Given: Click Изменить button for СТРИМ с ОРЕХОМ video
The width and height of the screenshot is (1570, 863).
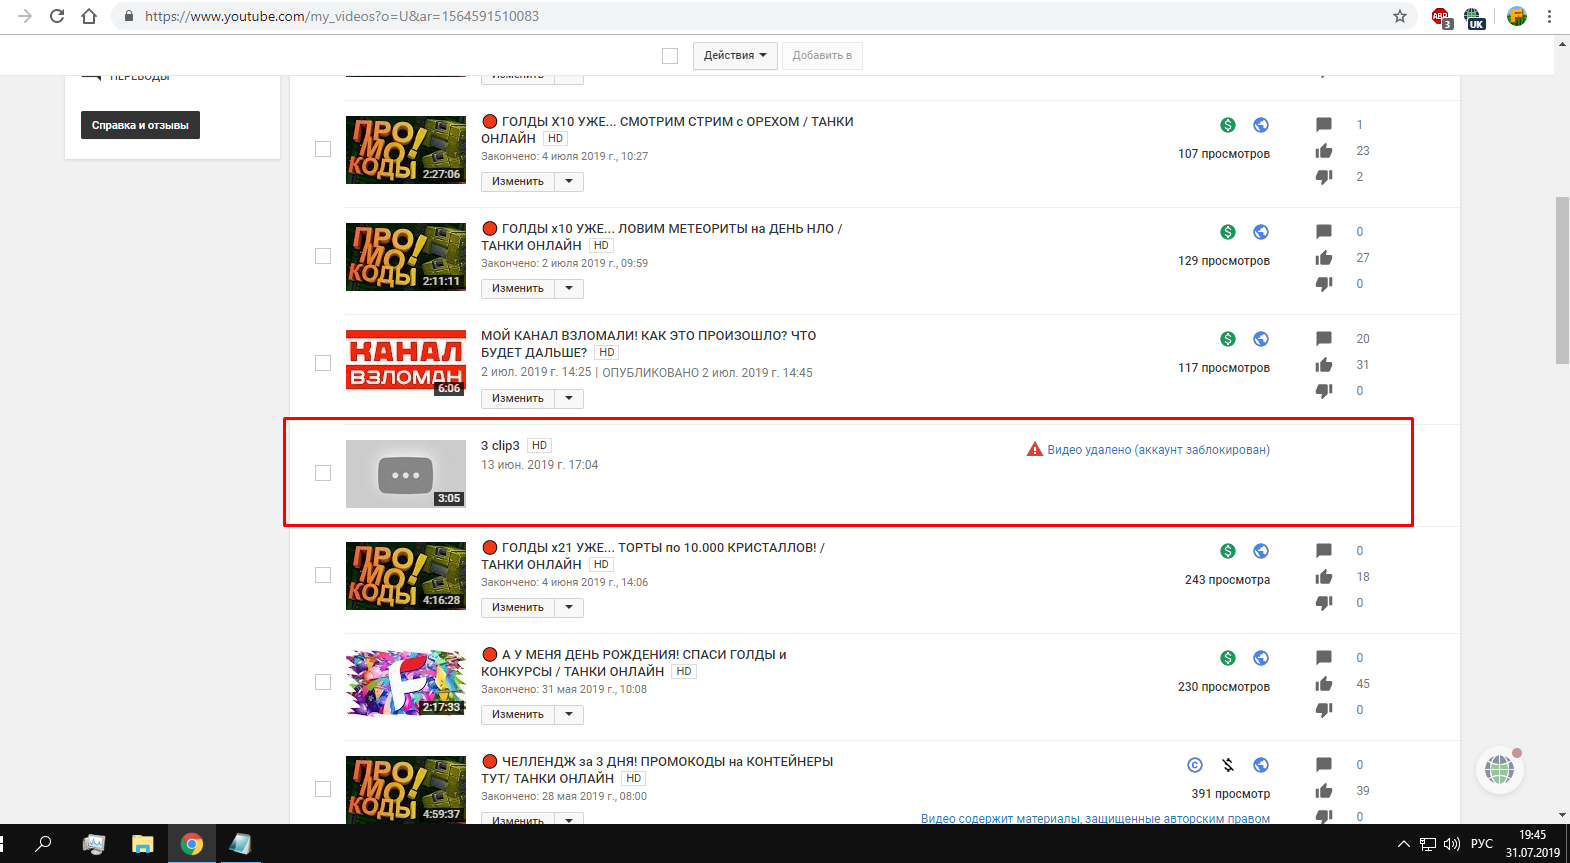Looking at the screenshot, I should (518, 182).
